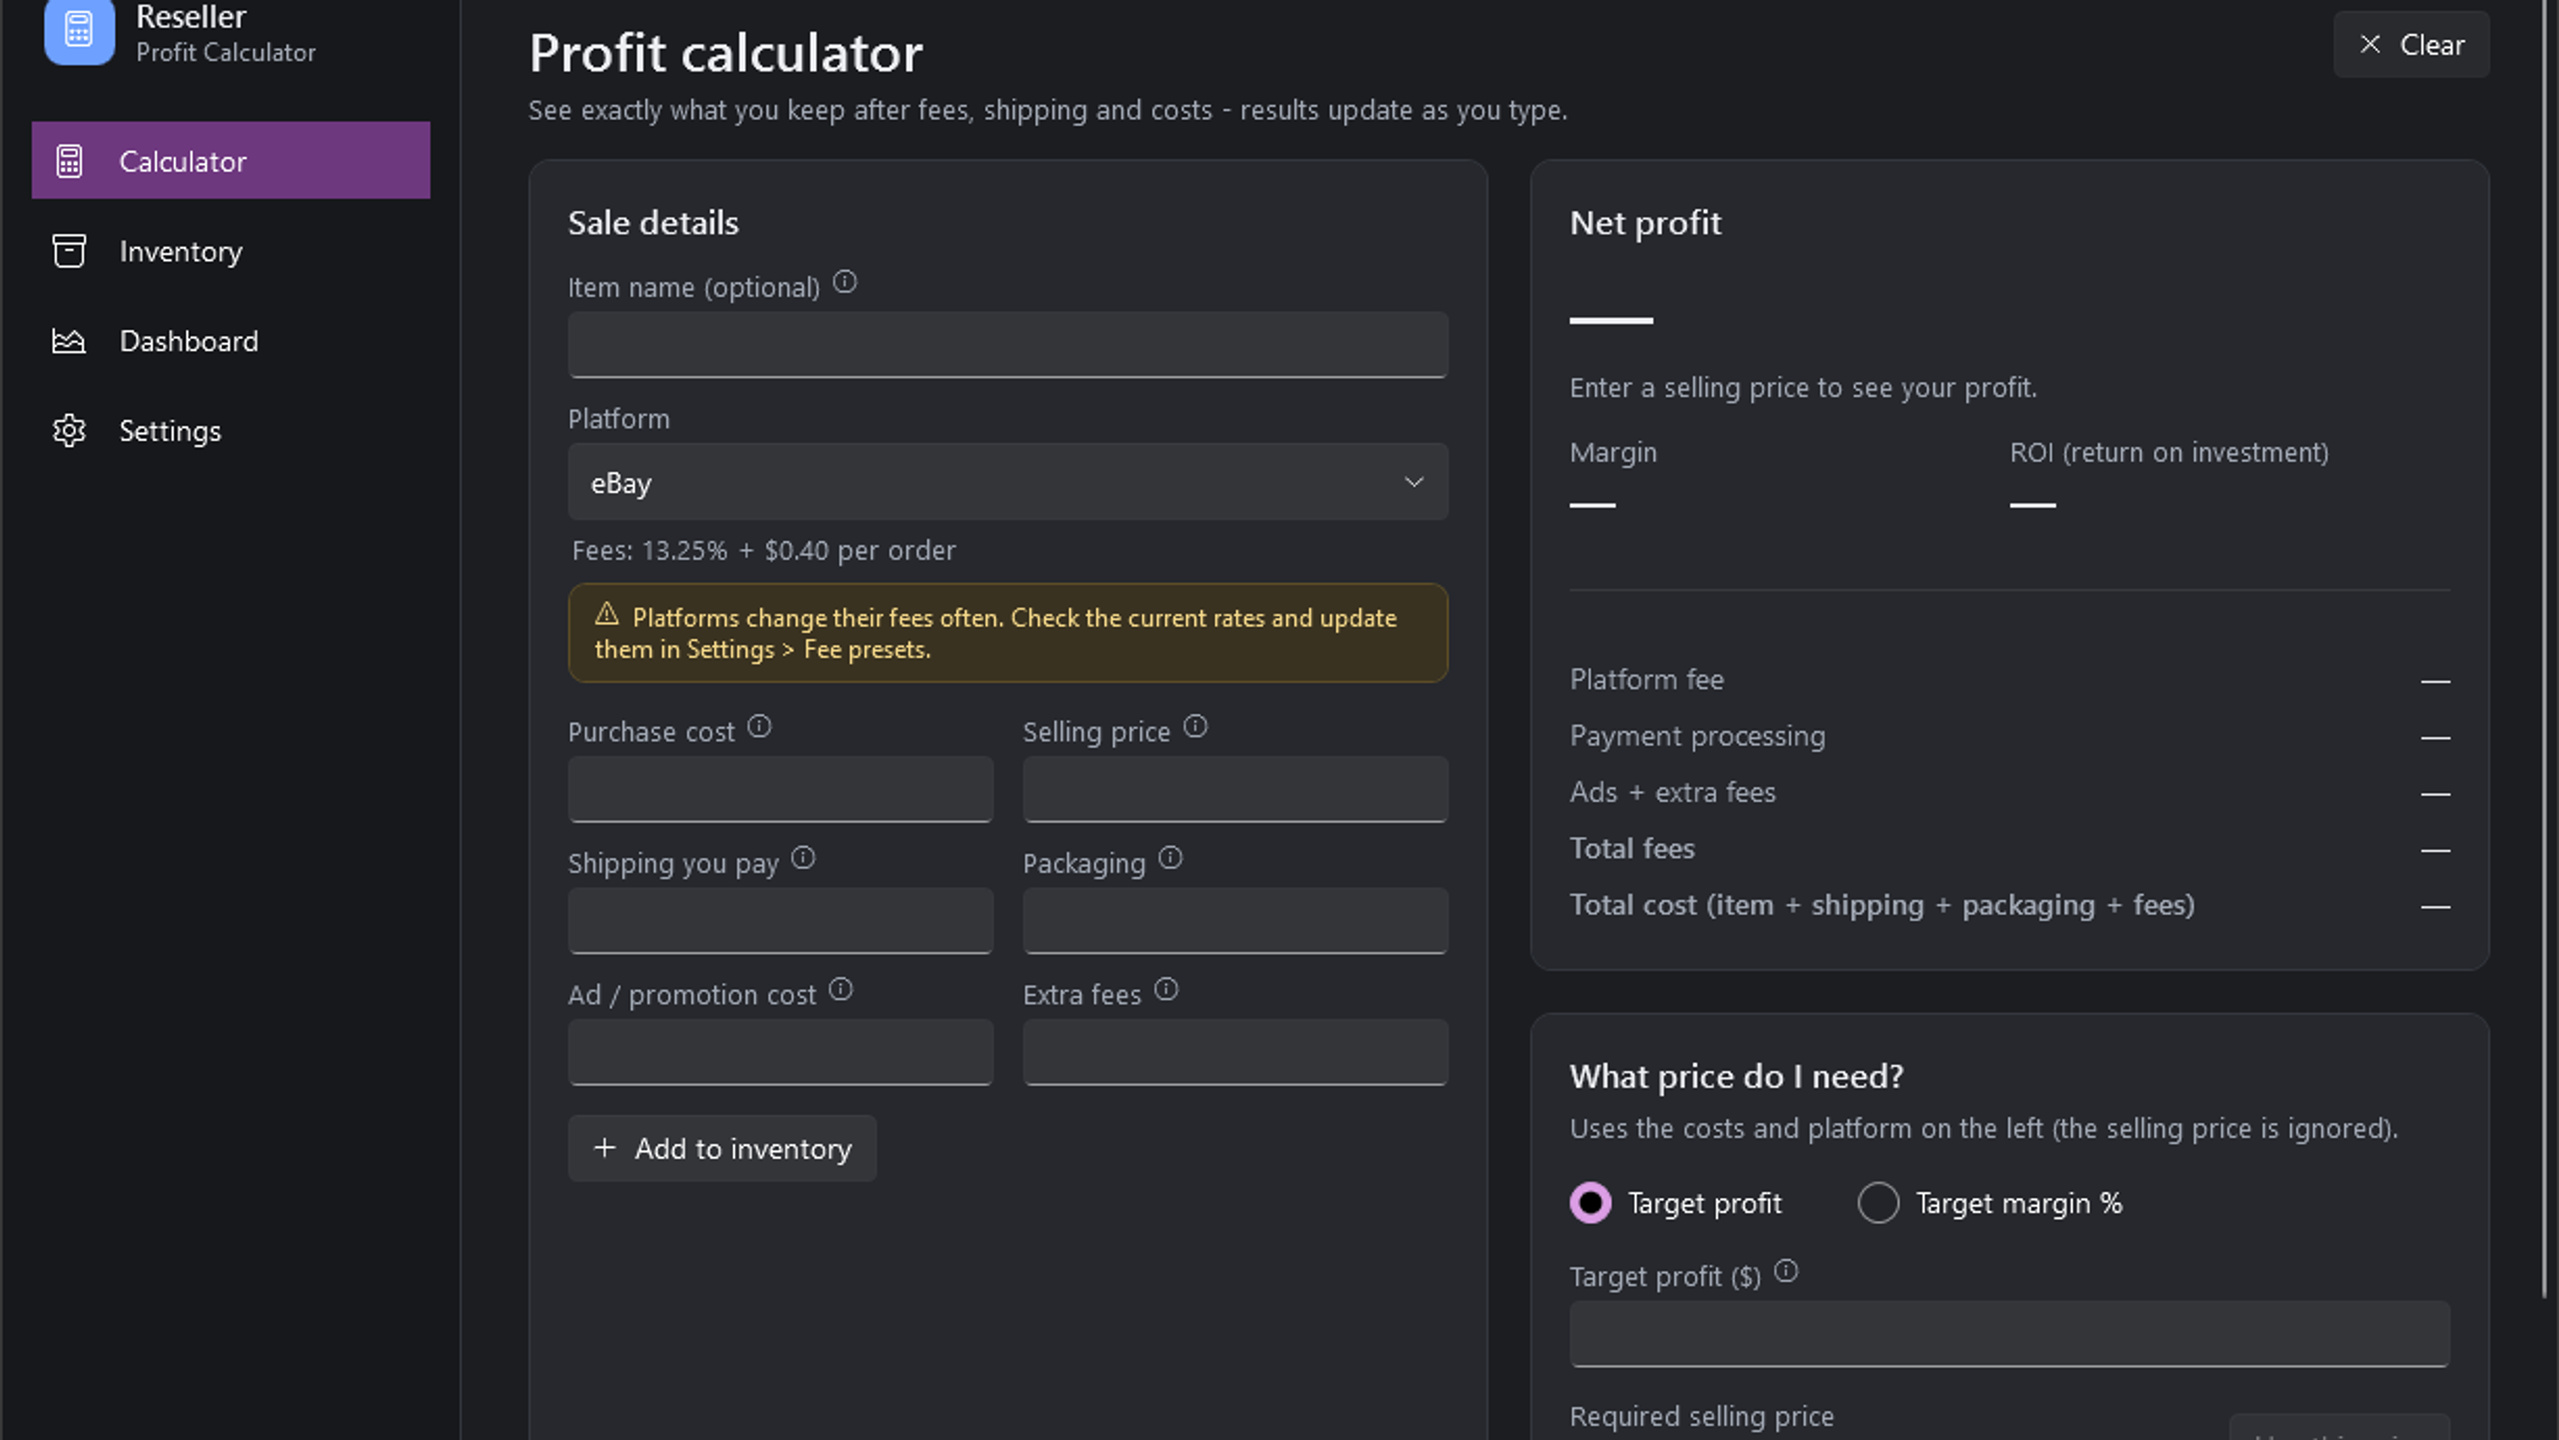Click the Calculator sidebar icon
2559x1440 pixels.
click(x=69, y=161)
